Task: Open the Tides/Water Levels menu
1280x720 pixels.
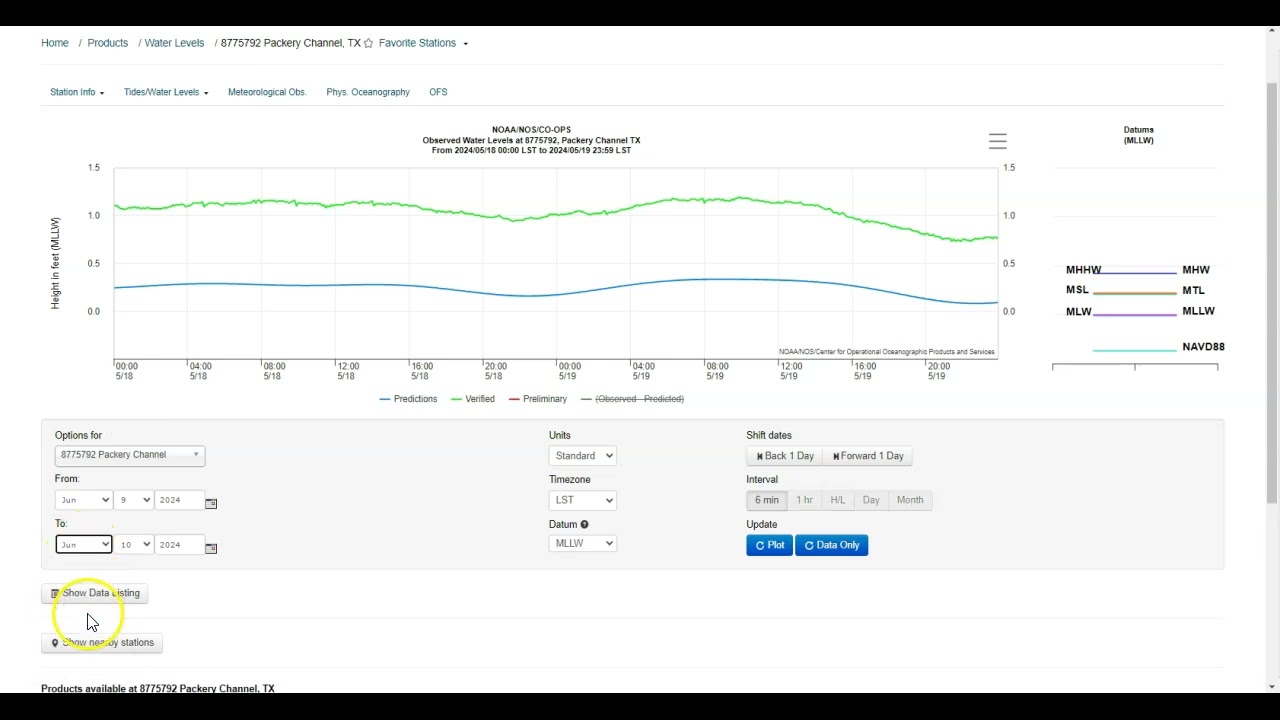Action: (x=166, y=92)
